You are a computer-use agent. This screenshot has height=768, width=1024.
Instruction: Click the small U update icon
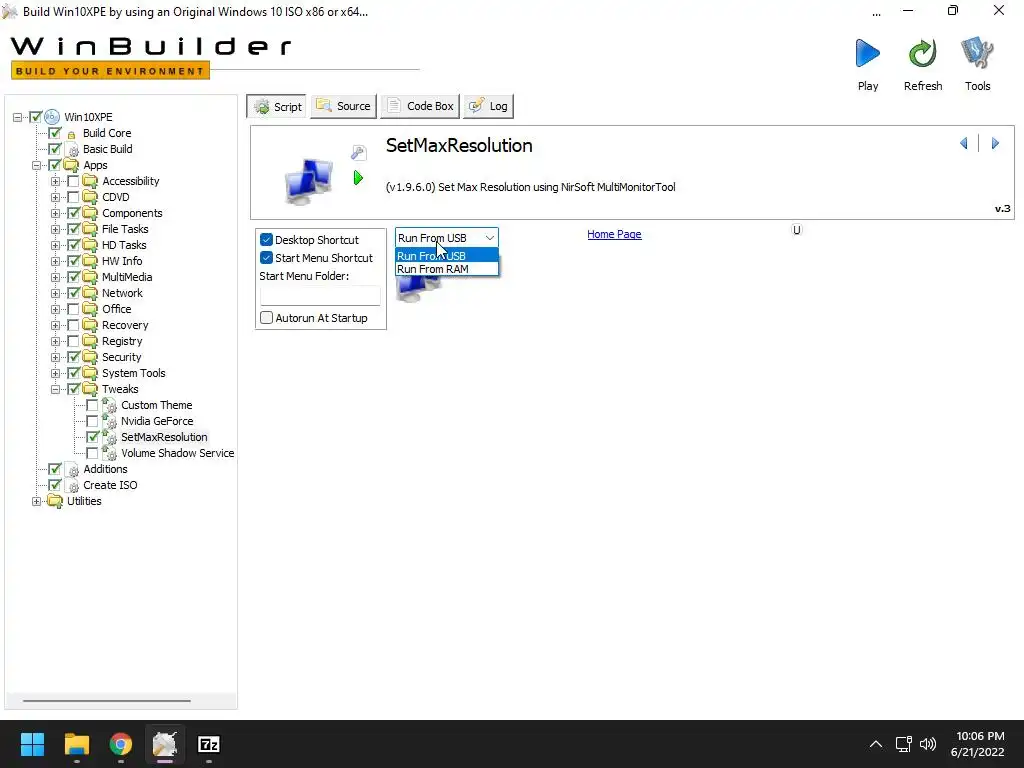pyautogui.click(x=796, y=230)
